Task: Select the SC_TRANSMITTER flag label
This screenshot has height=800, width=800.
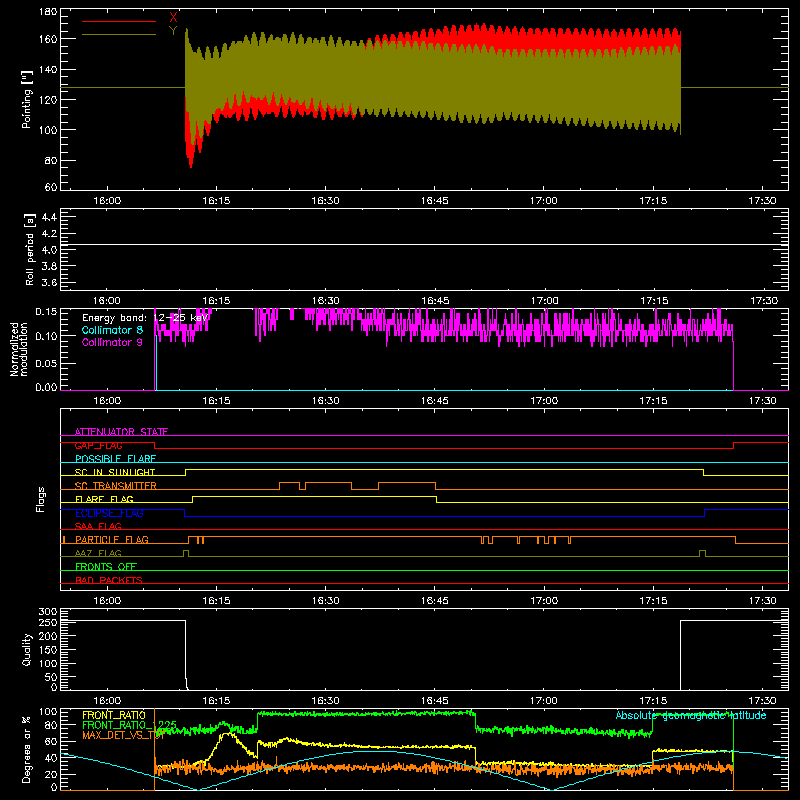Action: pos(116,486)
